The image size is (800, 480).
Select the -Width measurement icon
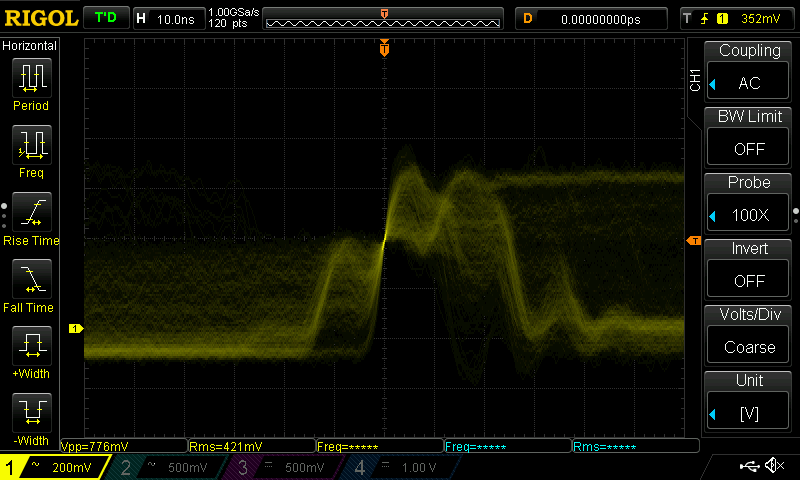(x=31, y=412)
